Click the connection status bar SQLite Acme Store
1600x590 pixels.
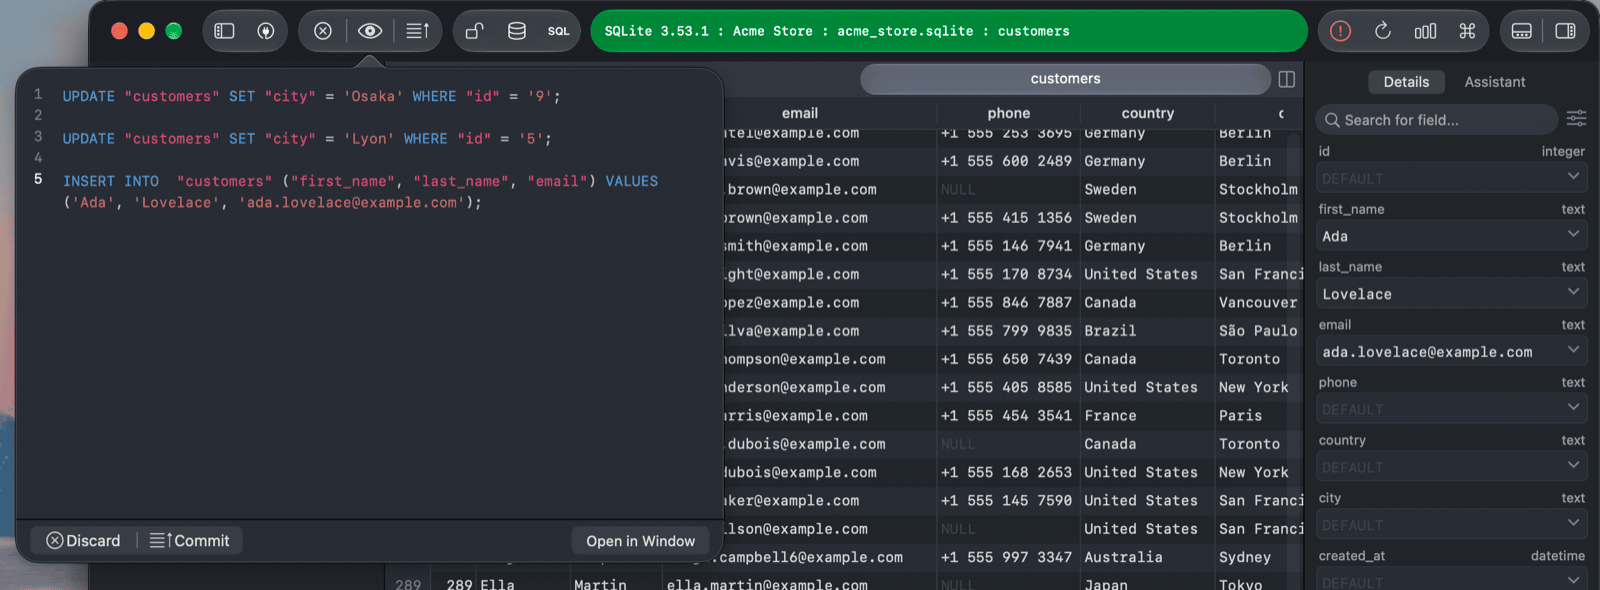949,31
